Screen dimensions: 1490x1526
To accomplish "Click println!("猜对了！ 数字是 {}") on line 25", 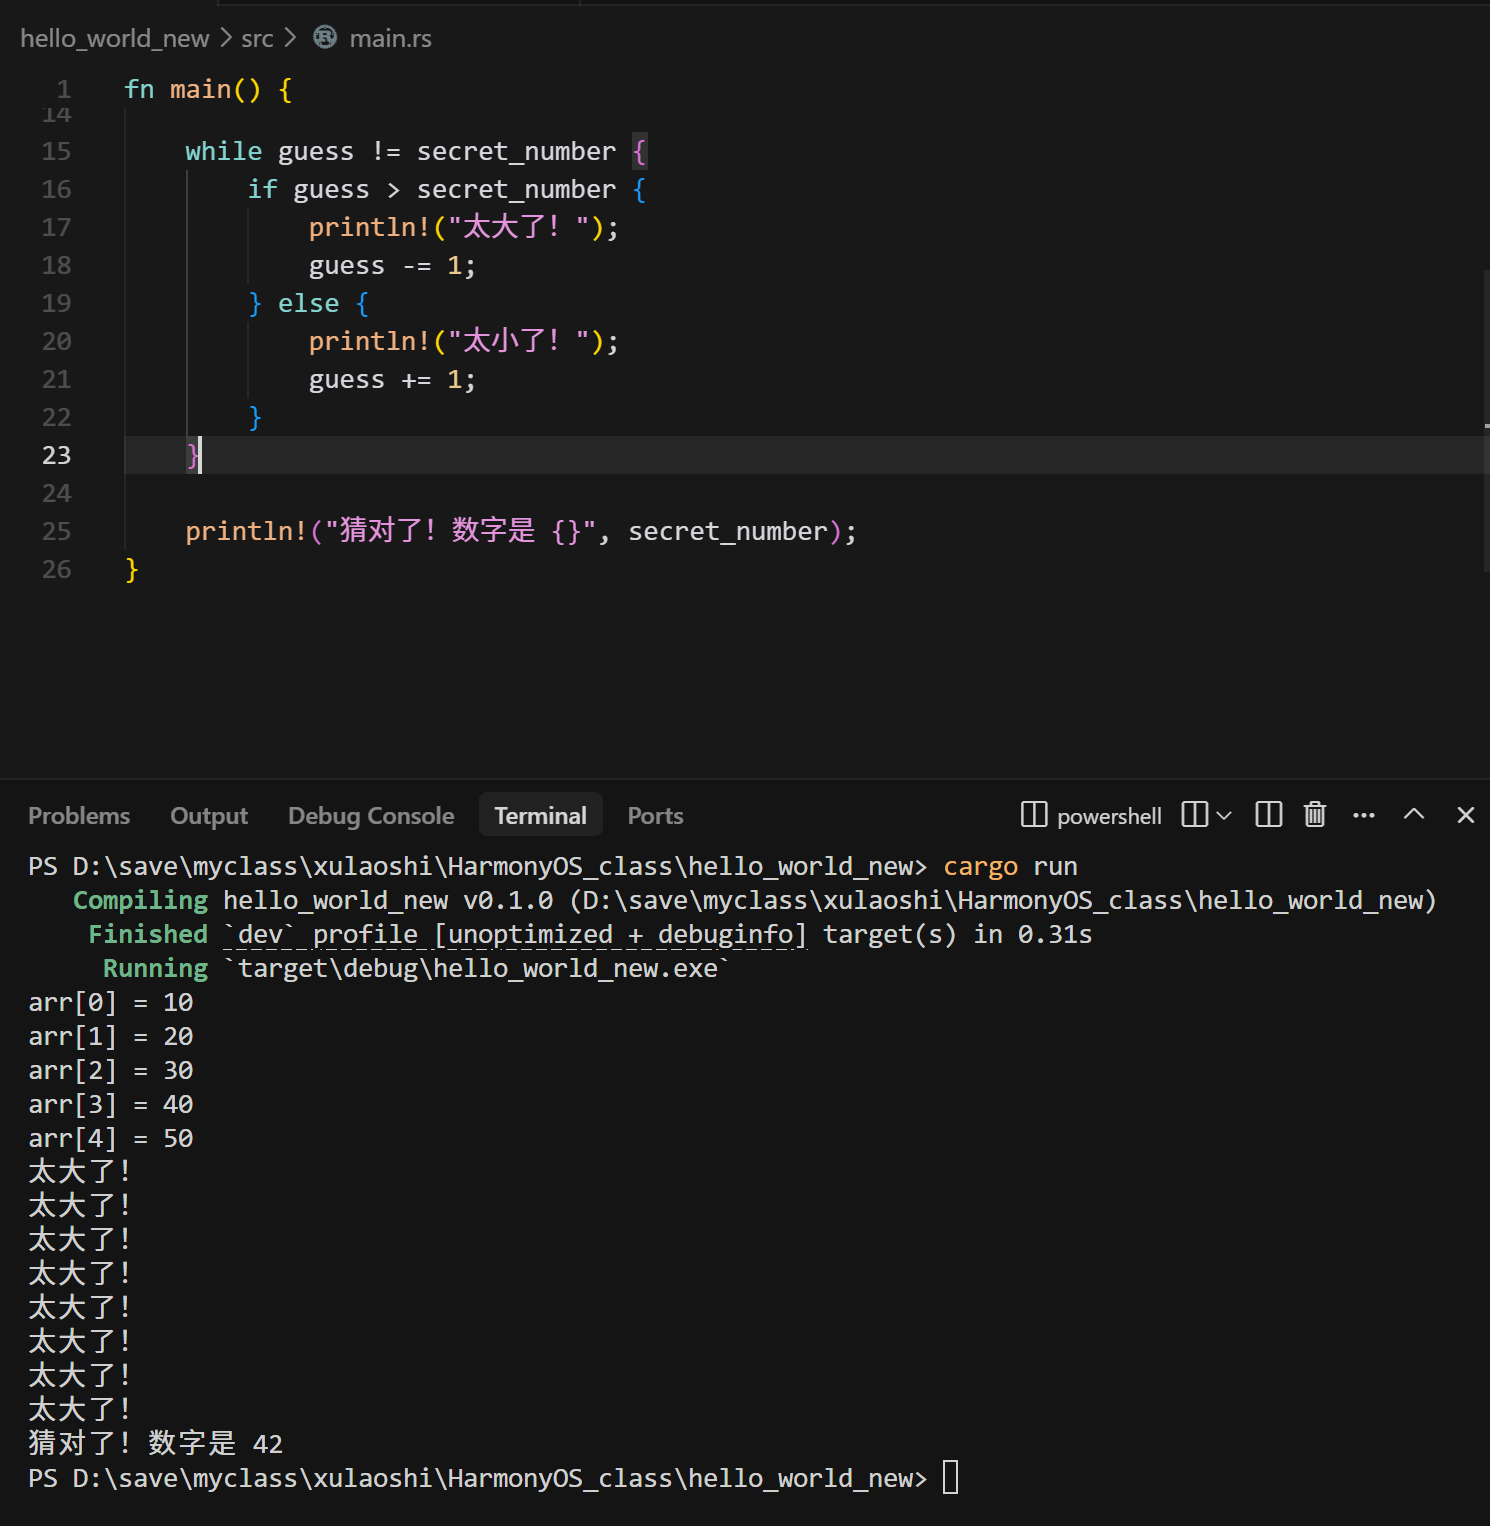I will (x=521, y=531).
